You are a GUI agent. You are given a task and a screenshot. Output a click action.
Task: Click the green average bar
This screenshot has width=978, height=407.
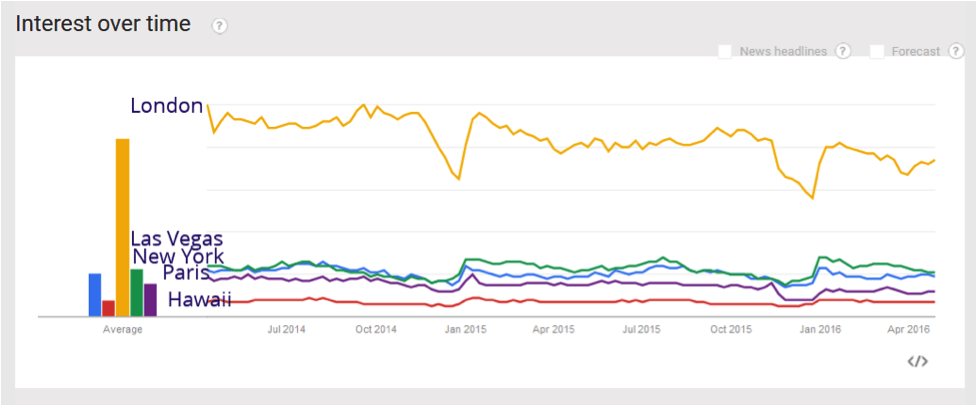[136, 292]
